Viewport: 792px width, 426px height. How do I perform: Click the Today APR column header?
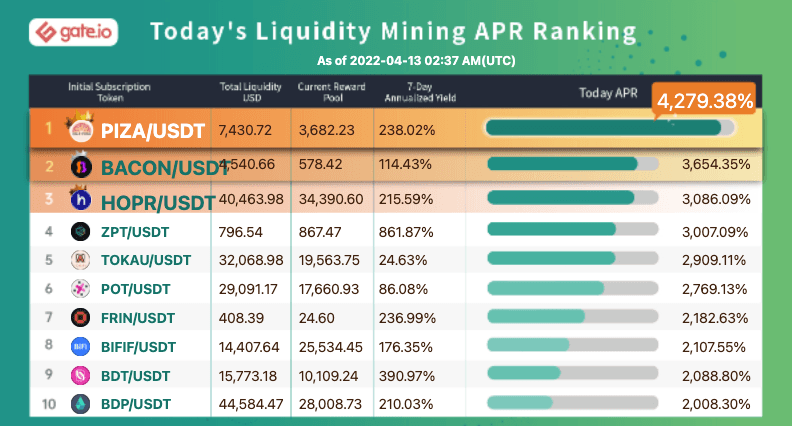pos(608,92)
